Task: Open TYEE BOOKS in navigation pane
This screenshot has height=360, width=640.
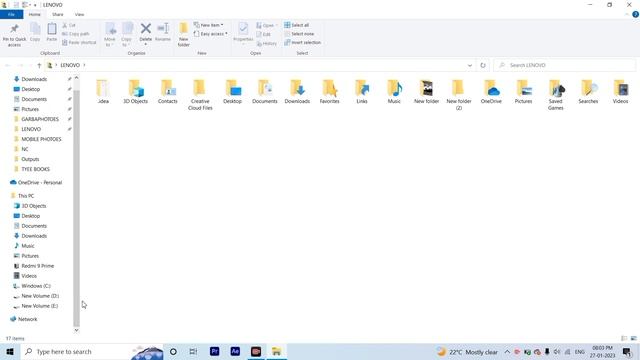Action: [36, 169]
